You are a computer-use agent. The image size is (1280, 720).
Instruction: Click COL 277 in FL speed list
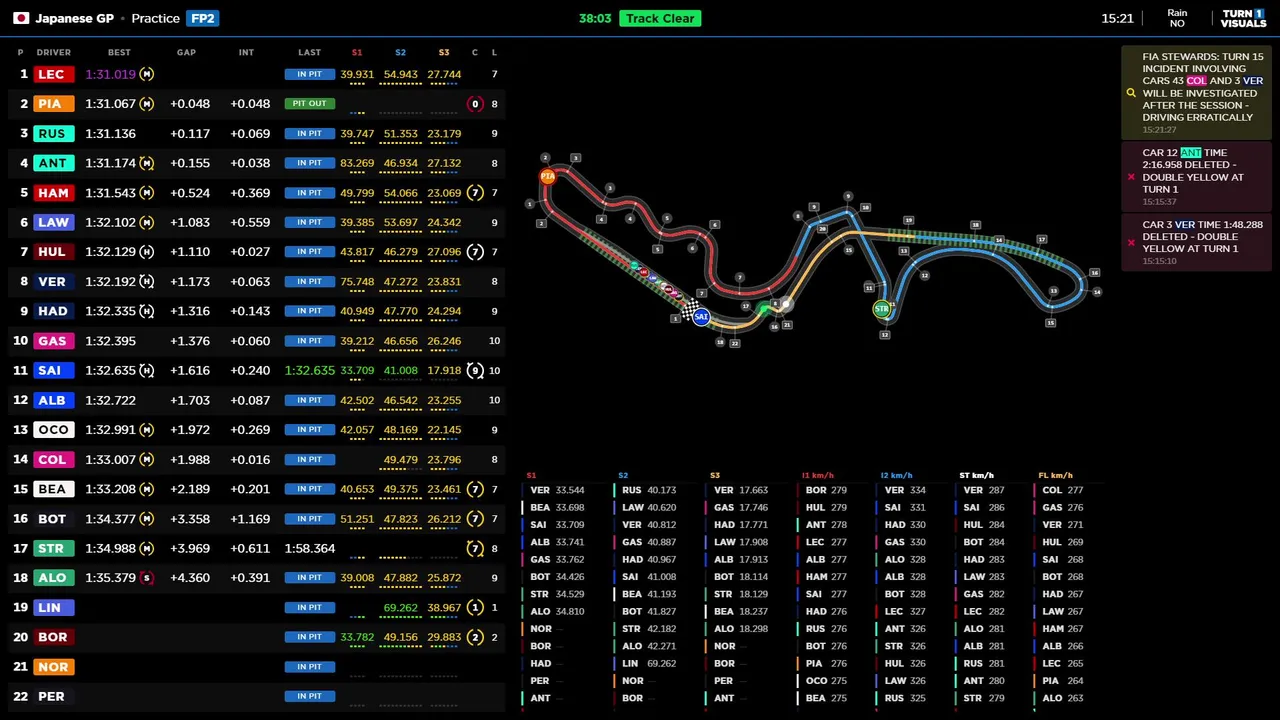click(1061, 490)
